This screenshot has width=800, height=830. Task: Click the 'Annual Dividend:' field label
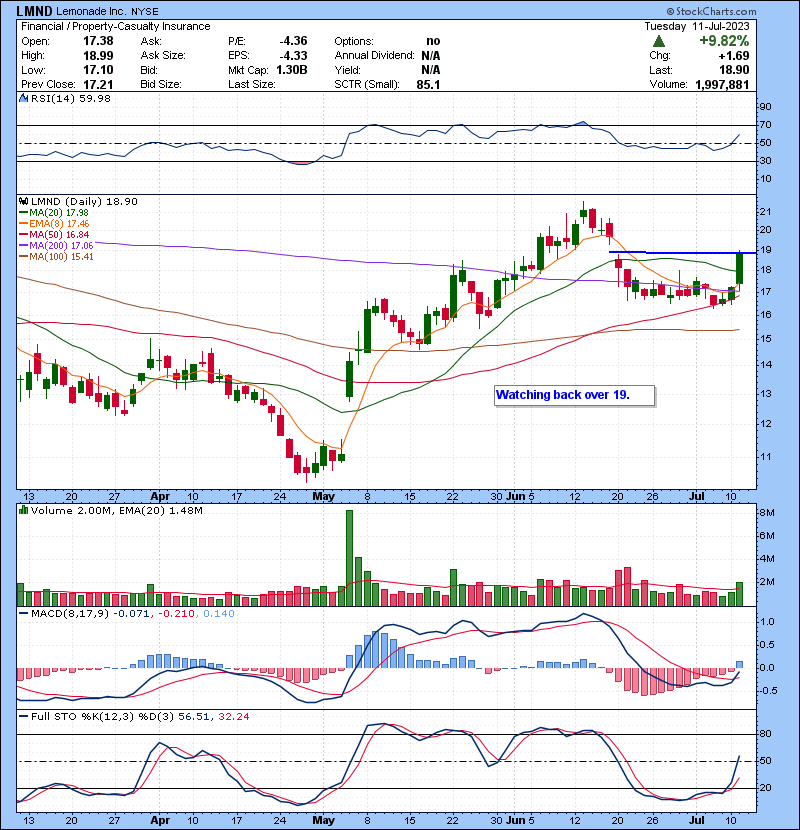[x=374, y=56]
